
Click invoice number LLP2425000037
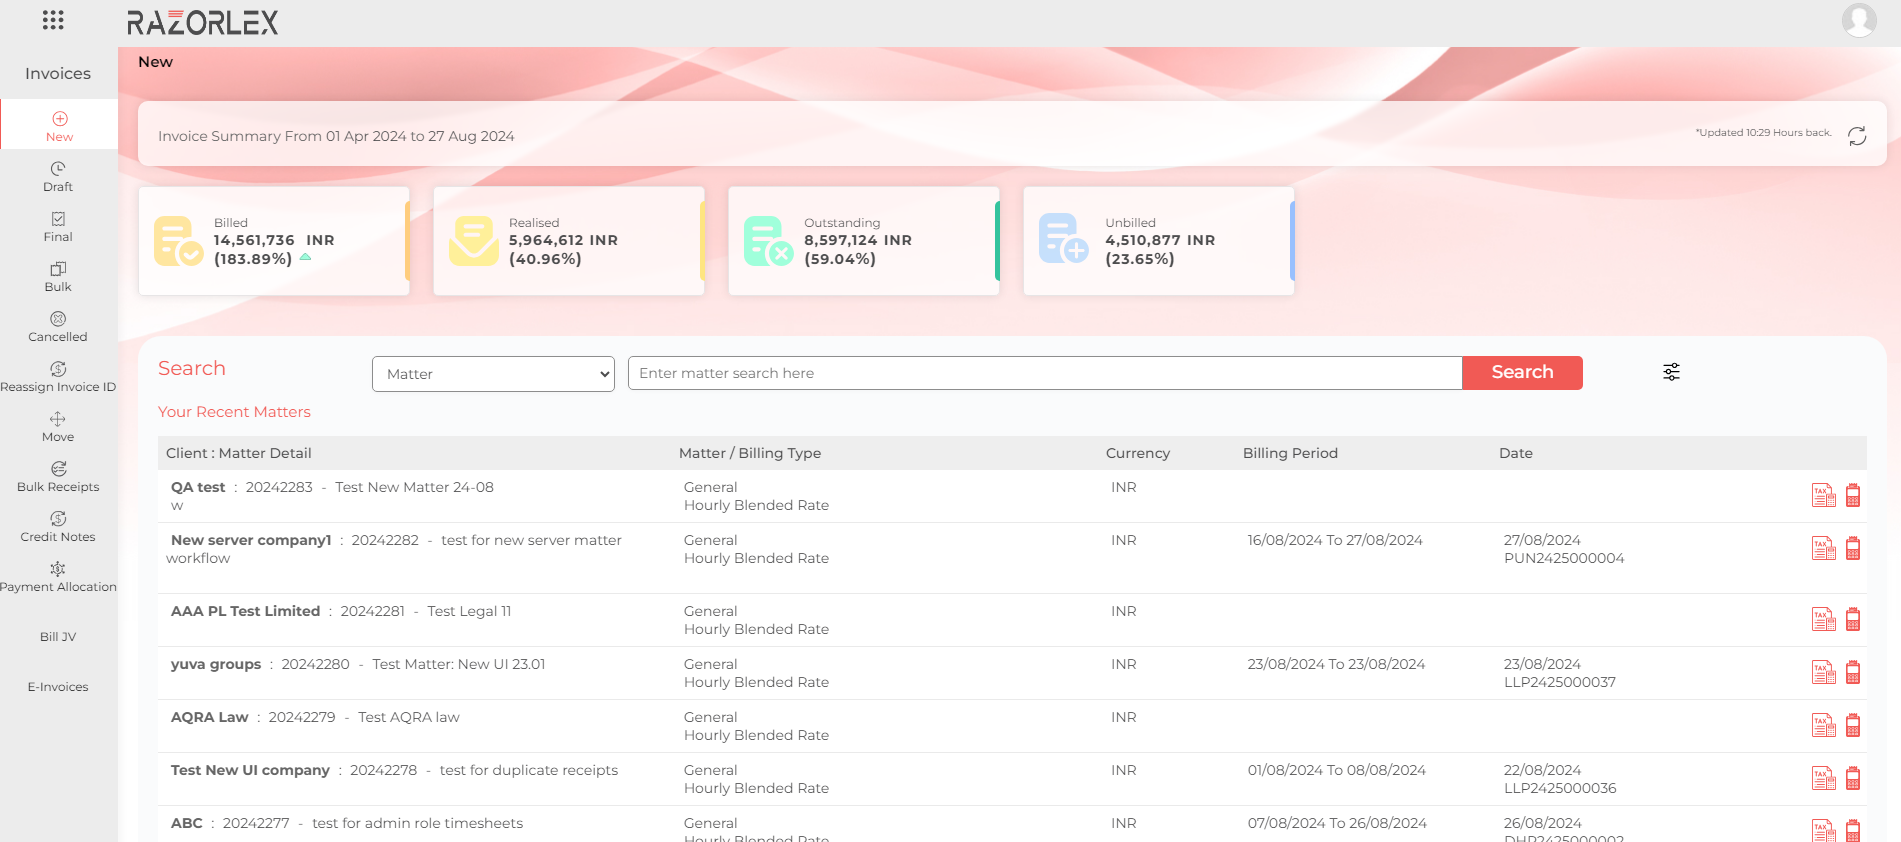[x=1560, y=682]
